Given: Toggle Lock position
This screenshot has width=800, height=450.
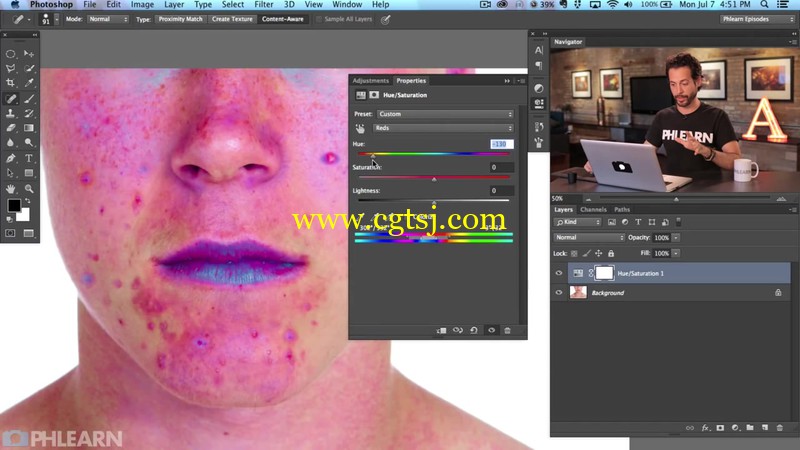Looking at the screenshot, I should [598, 254].
